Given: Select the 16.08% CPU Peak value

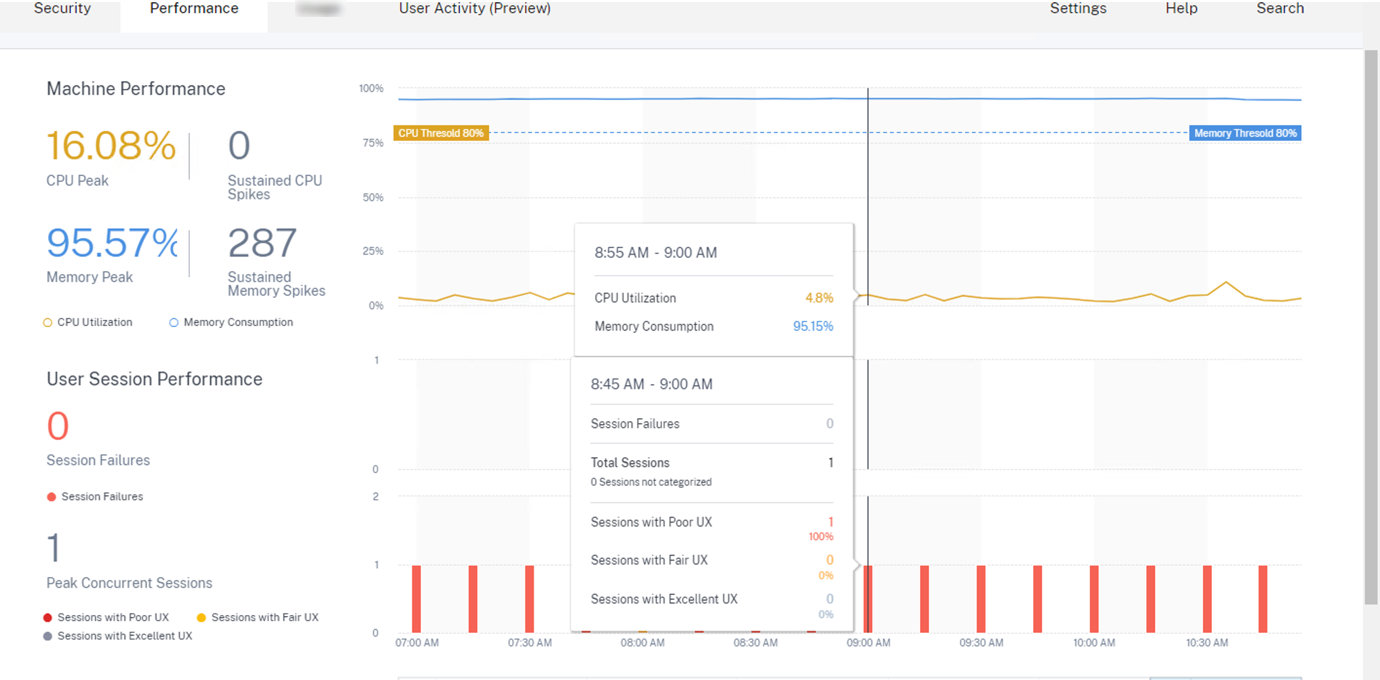Looking at the screenshot, I should (111, 146).
